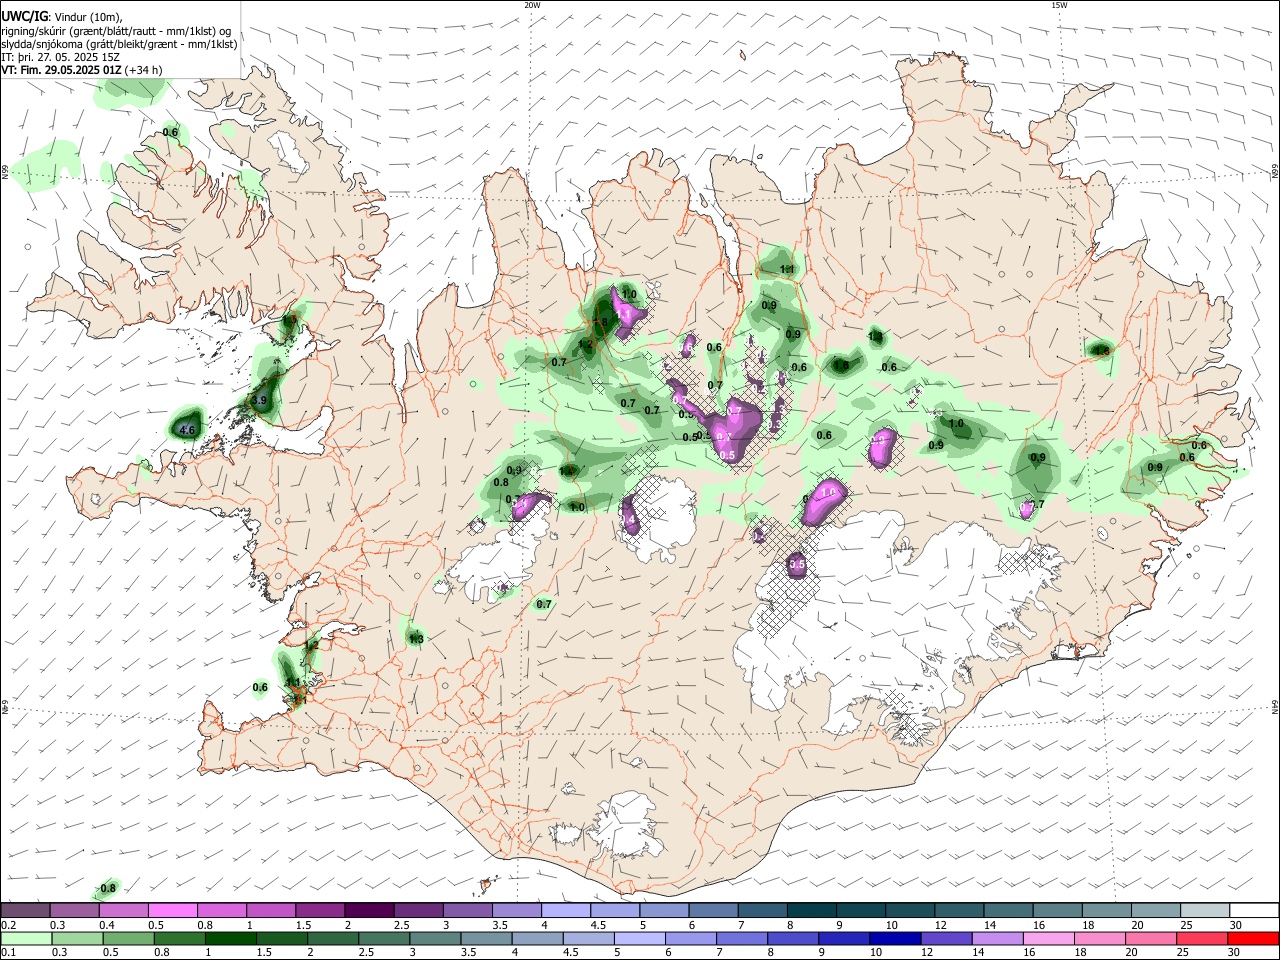
Task: Click the "IT: þri. 27. 05. 2025 15Z" line
Action: (62, 57)
